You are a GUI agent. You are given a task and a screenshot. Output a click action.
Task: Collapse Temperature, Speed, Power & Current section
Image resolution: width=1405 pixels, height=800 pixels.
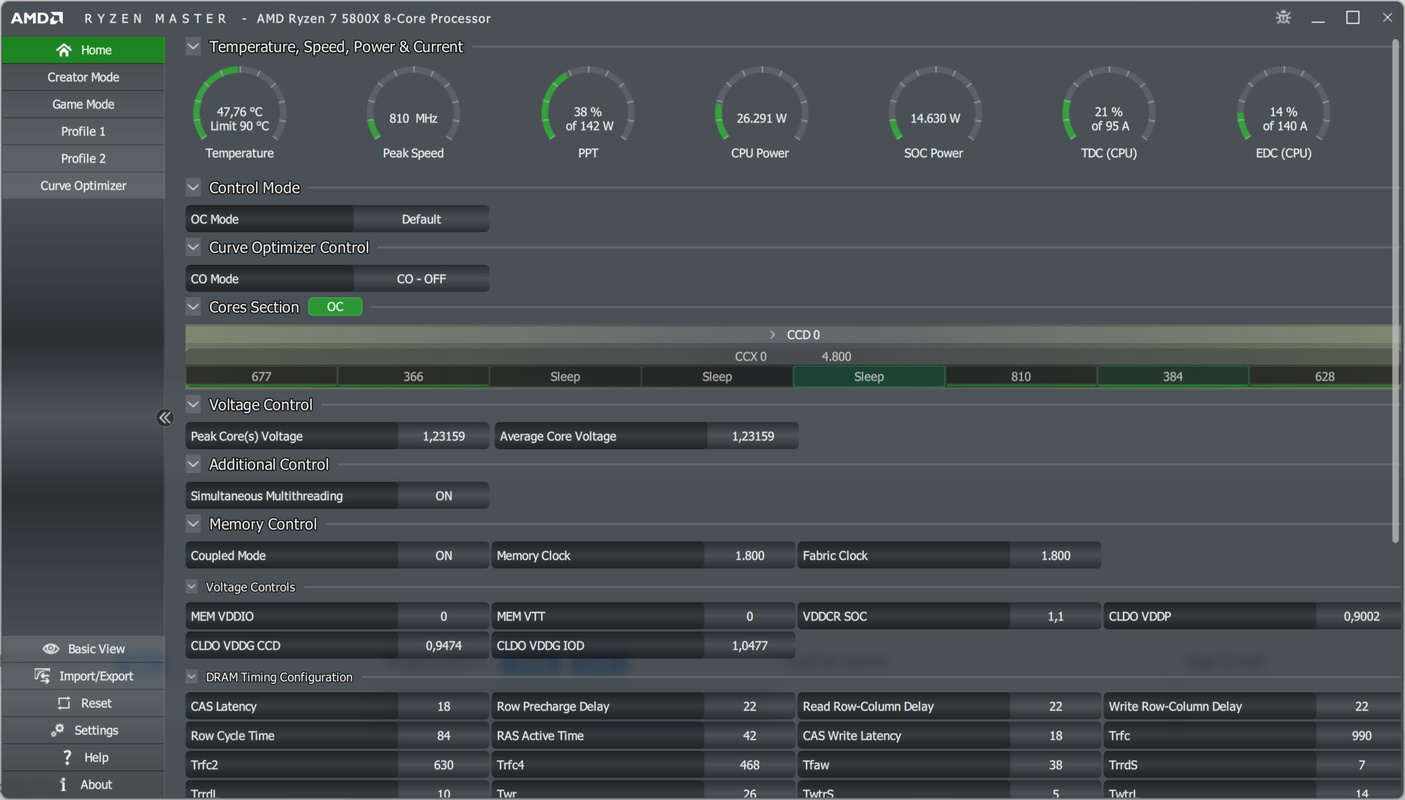coord(193,46)
